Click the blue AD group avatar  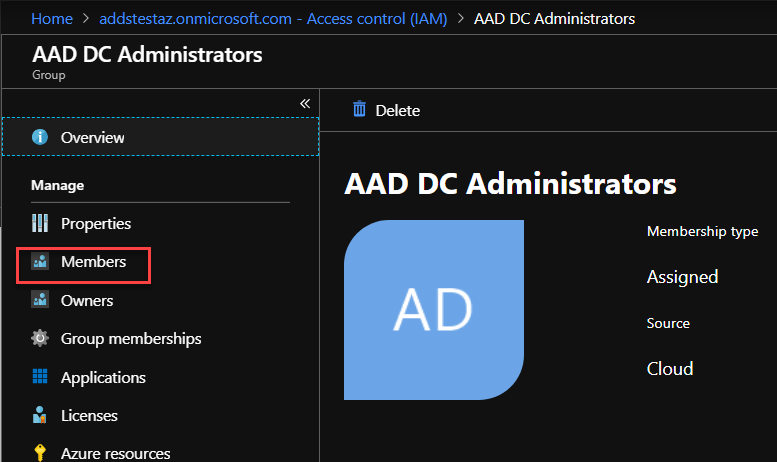(x=434, y=310)
